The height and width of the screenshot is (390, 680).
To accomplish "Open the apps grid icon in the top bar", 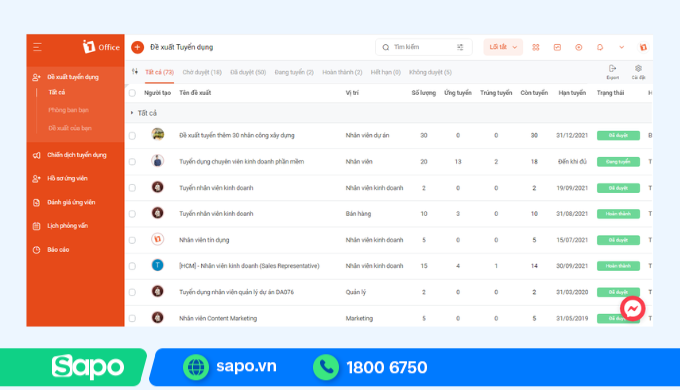I will [536, 47].
